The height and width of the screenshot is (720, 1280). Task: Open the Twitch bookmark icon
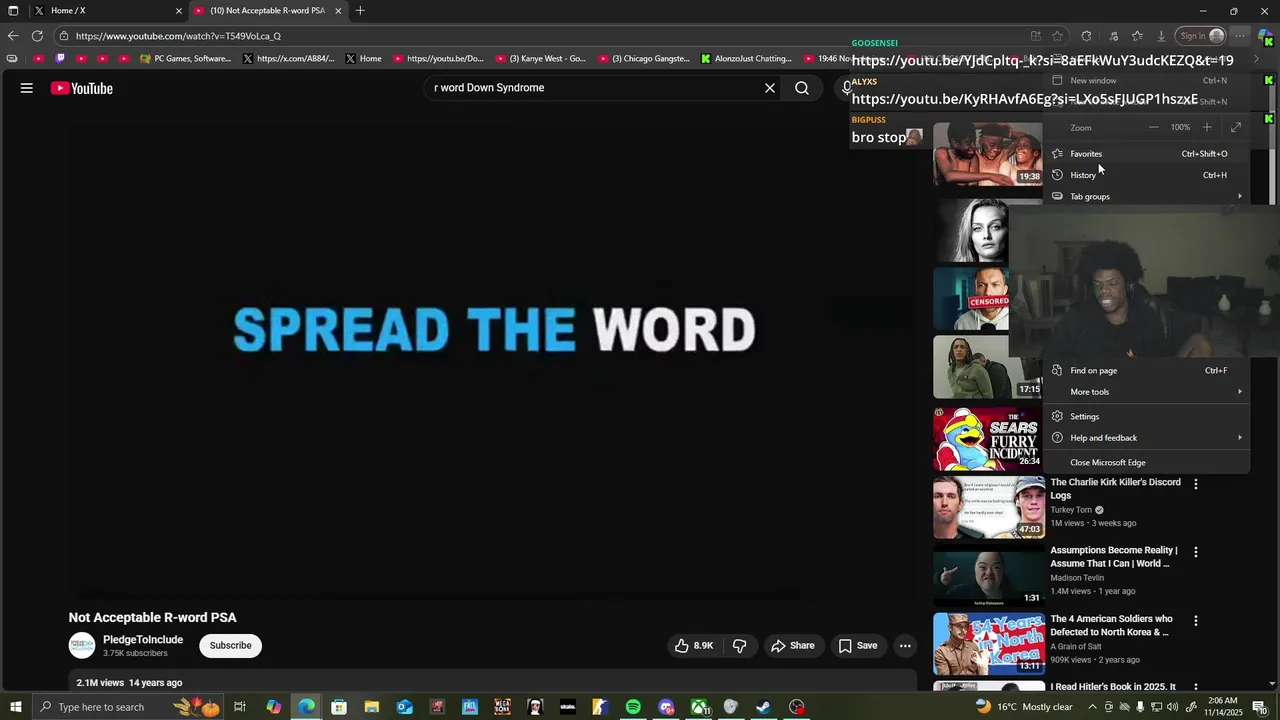(x=60, y=59)
